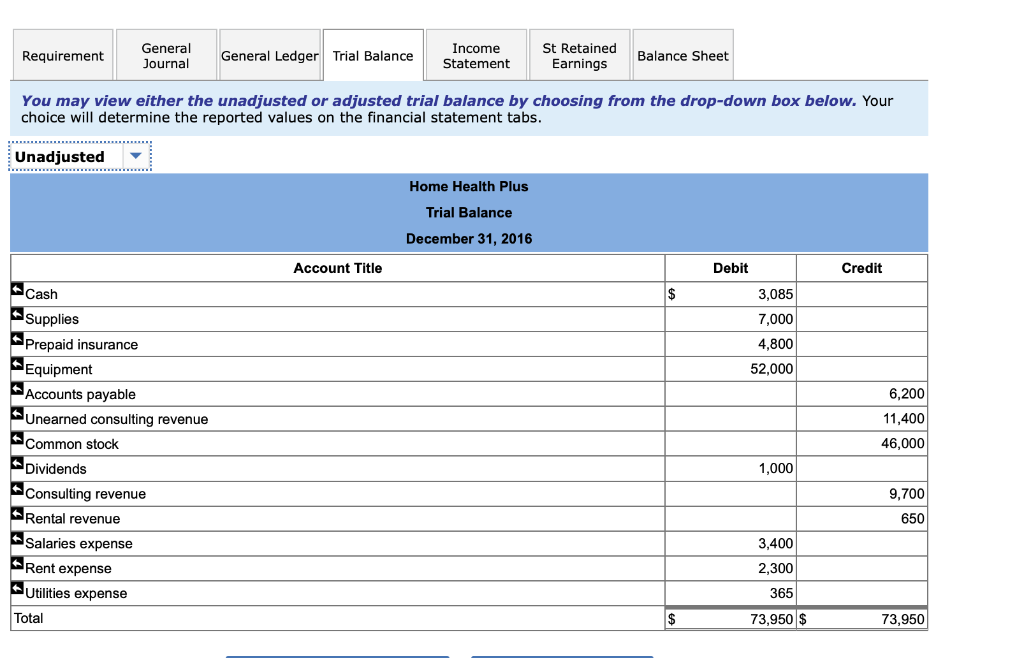
Task: Click the arrow icon next to Equipment
Action: (x=16, y=363)
